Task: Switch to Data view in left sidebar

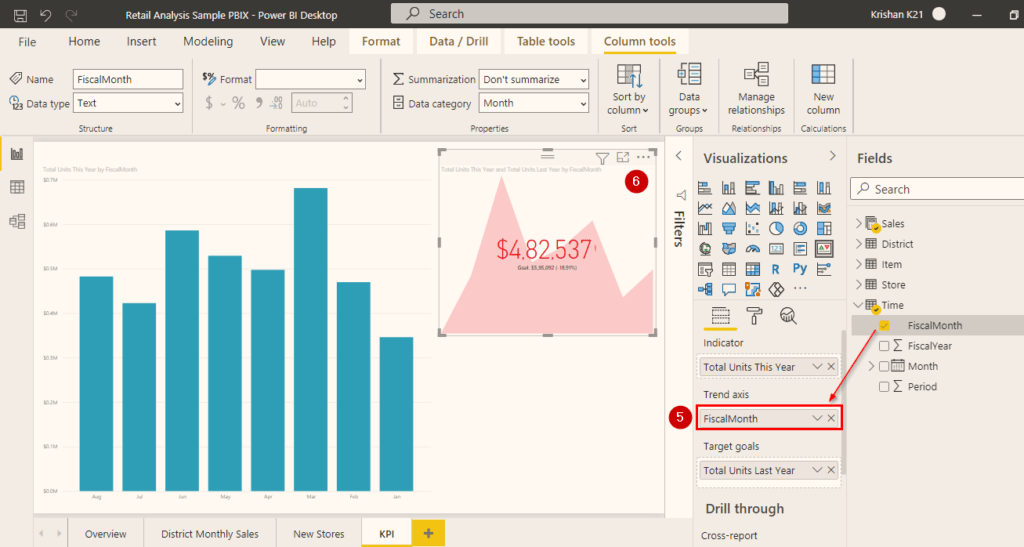Action: click(x=17, y=188)
